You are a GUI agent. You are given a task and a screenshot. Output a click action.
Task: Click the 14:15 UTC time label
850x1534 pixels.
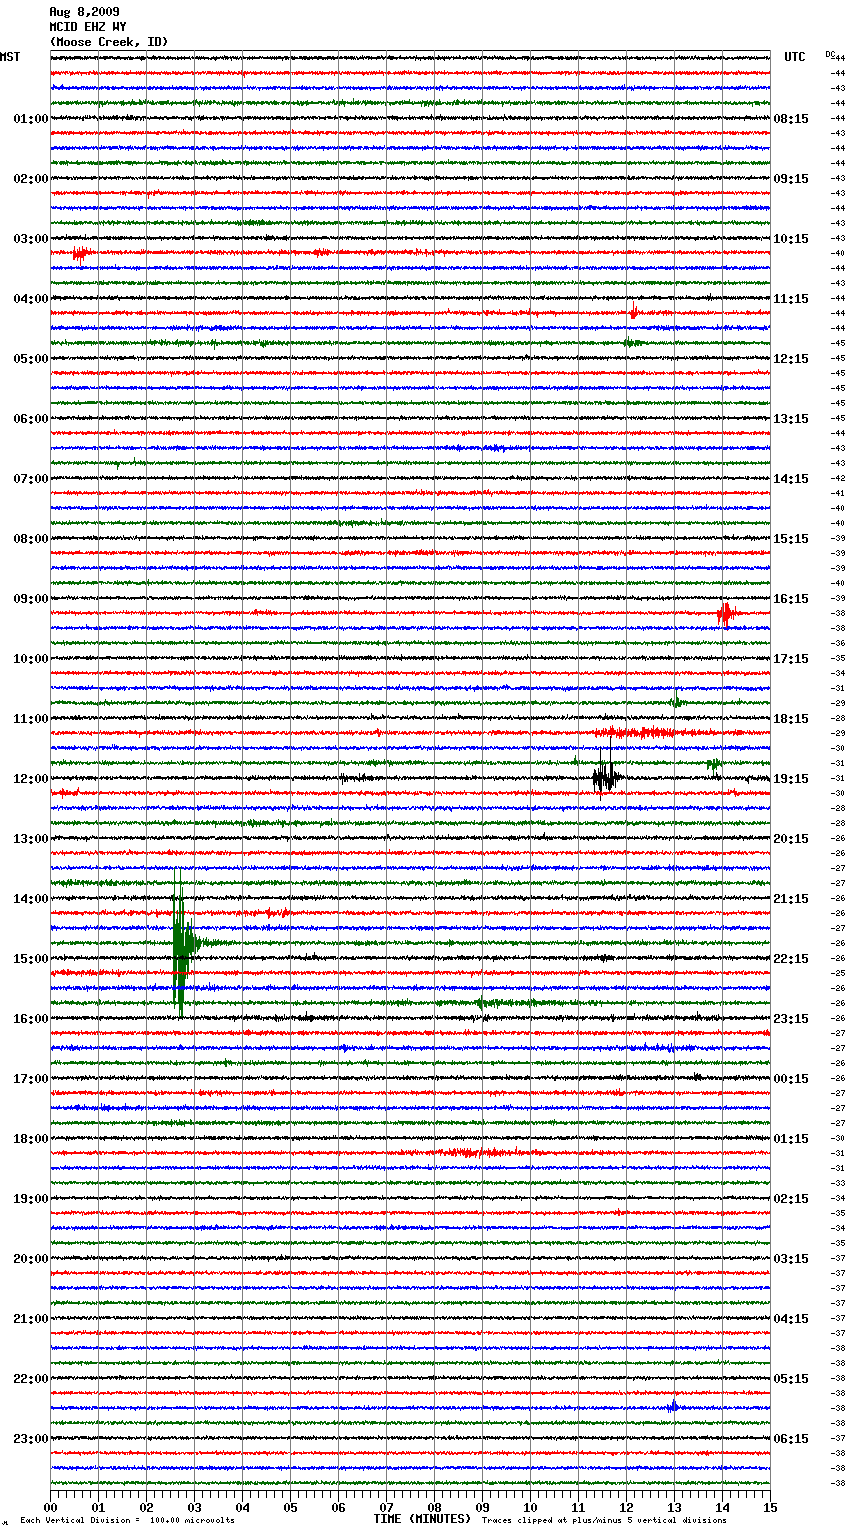click(x=791, y=479)
